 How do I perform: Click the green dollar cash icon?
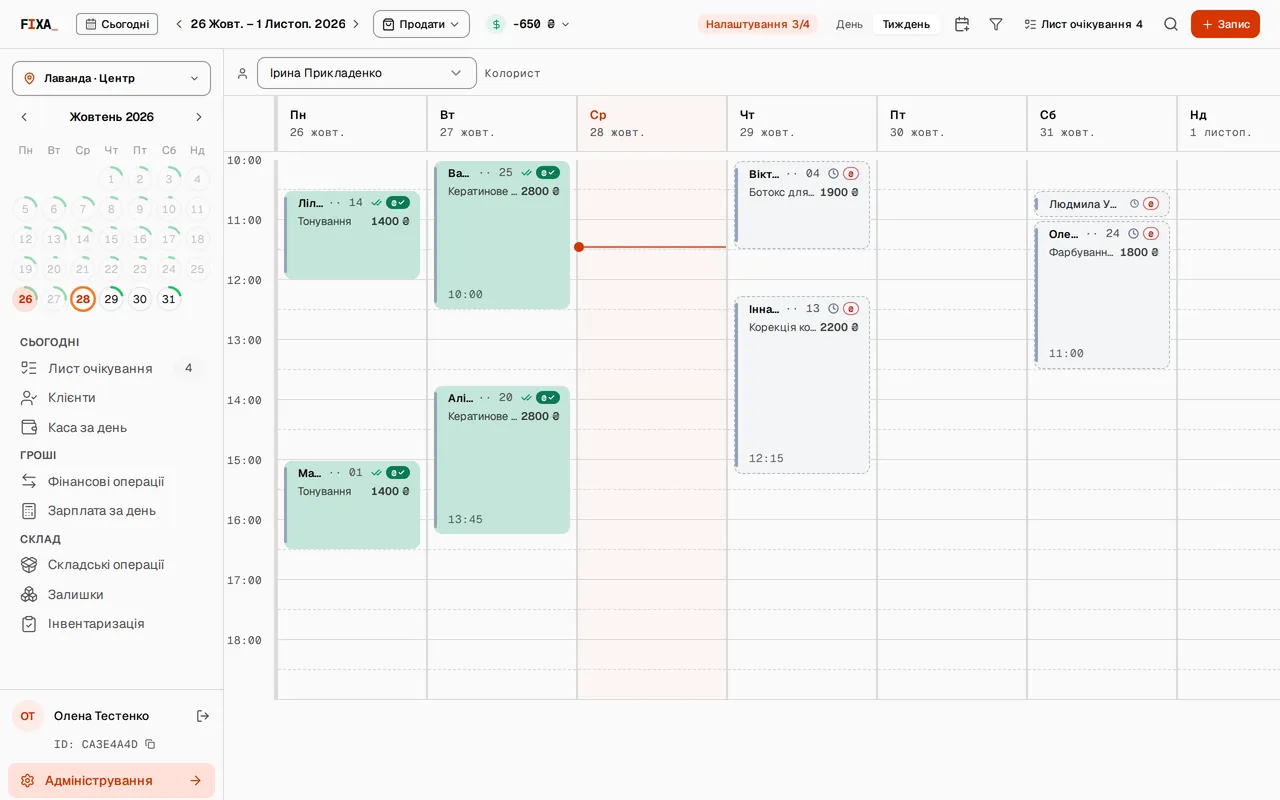pyautogui.click(x=496, y=24)
